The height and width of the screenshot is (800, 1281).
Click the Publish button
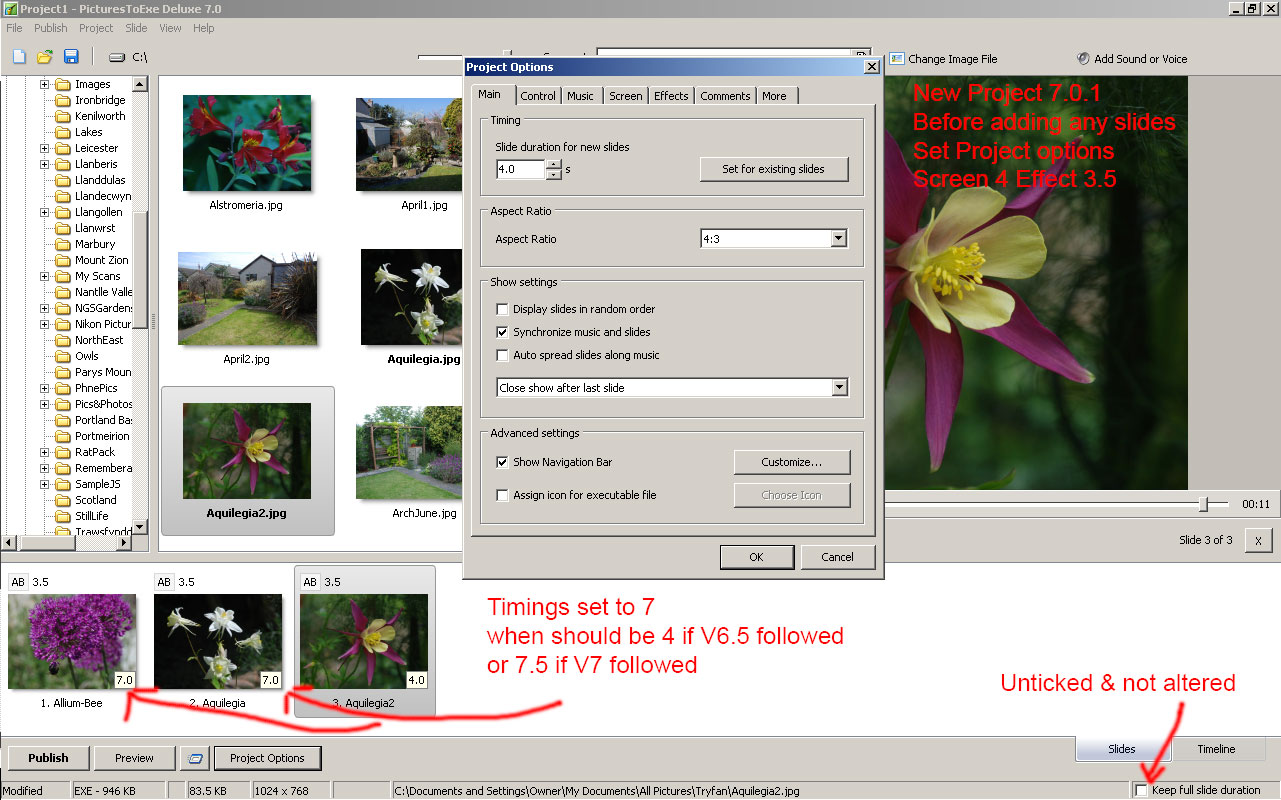[48, 758]
